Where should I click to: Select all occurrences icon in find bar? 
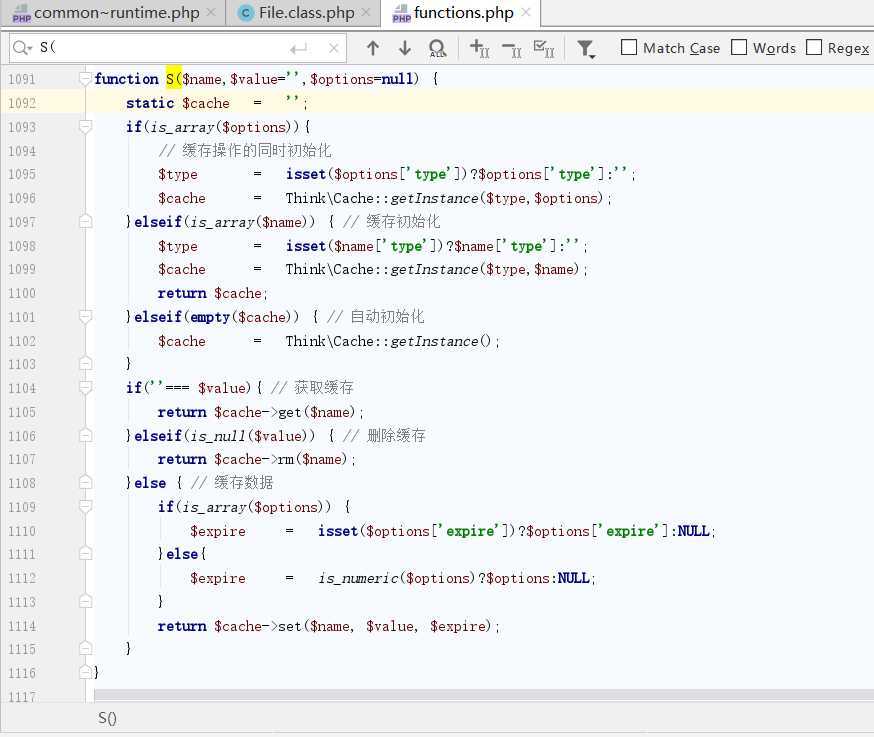pyautogui.click(x=544, y=48)
